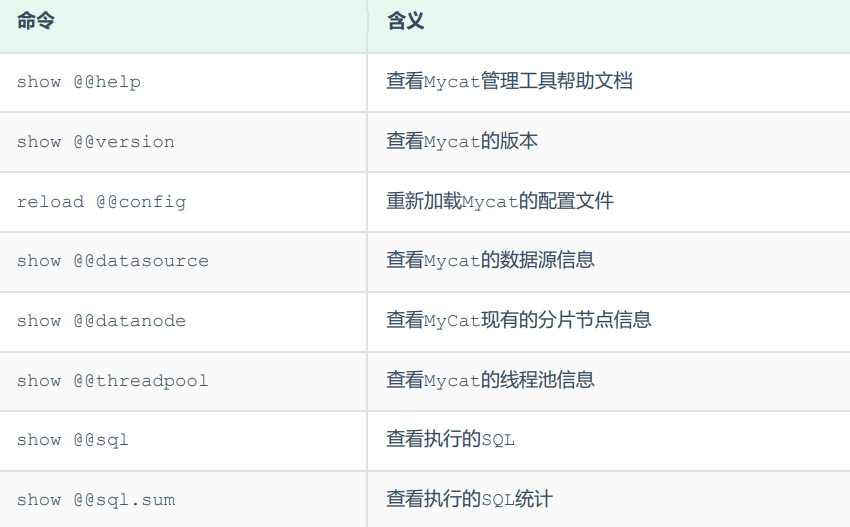Select the show @@threadpool command text
This screenshot has width=850, height=527.
(x=112, y=381)
